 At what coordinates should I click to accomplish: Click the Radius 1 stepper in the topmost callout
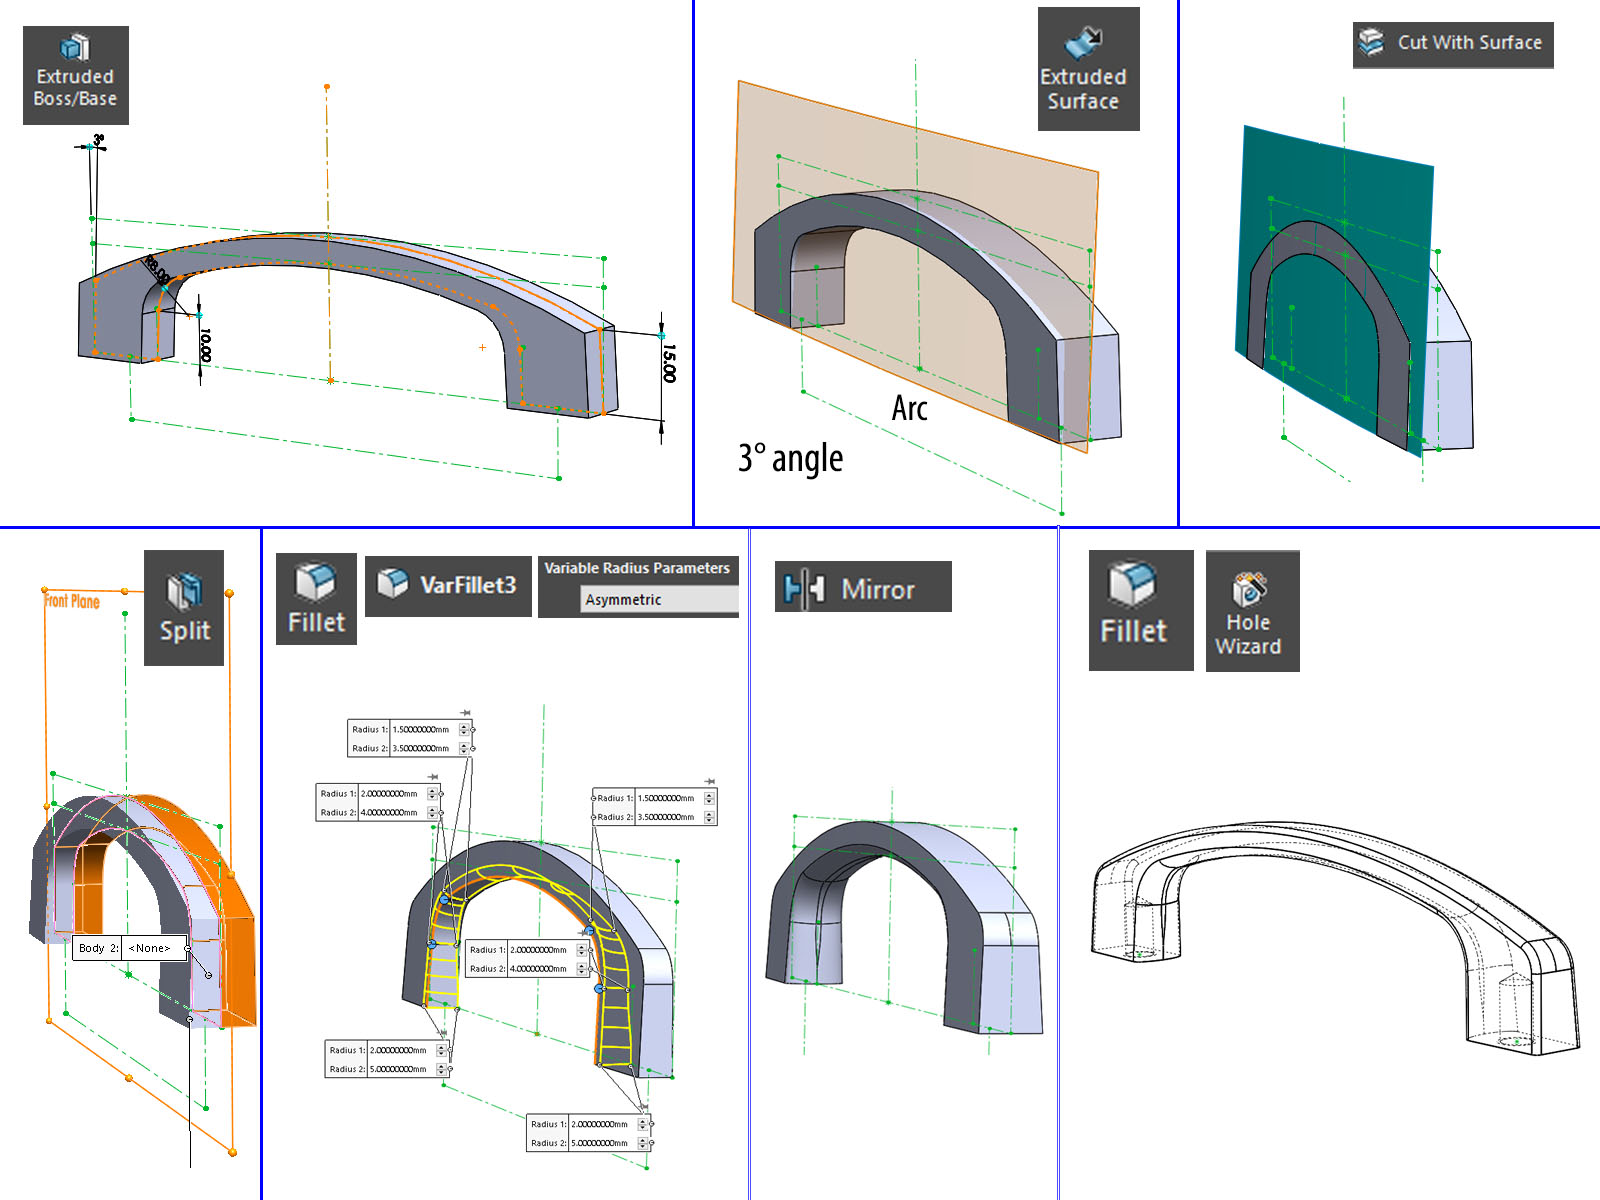pos(464,730)
